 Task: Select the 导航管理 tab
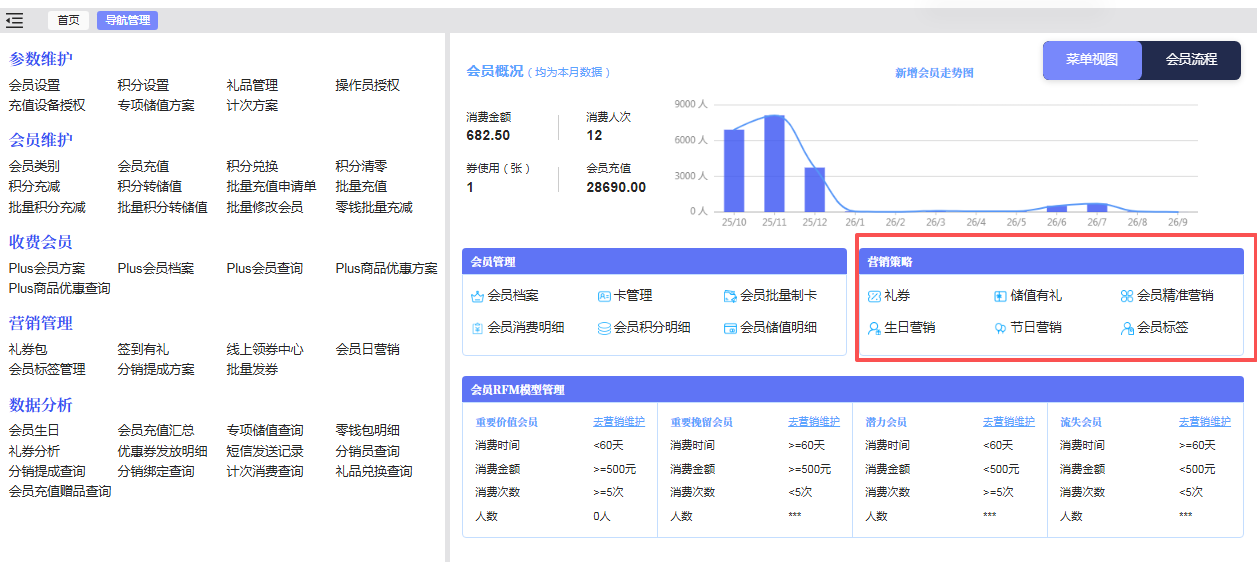(x=127, y=20)
